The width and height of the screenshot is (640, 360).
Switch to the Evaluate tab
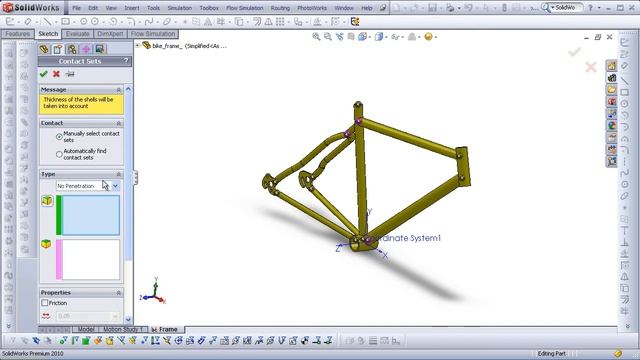[x=77, y=34]
